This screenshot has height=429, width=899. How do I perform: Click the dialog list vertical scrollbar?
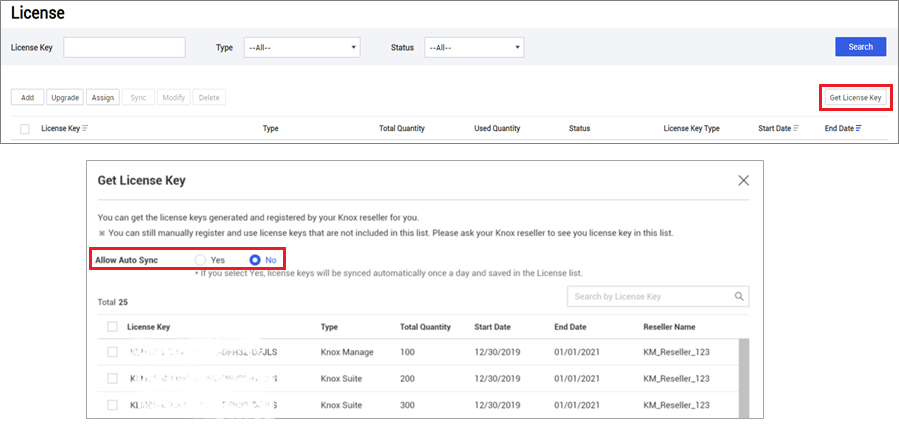pos(744,378)
